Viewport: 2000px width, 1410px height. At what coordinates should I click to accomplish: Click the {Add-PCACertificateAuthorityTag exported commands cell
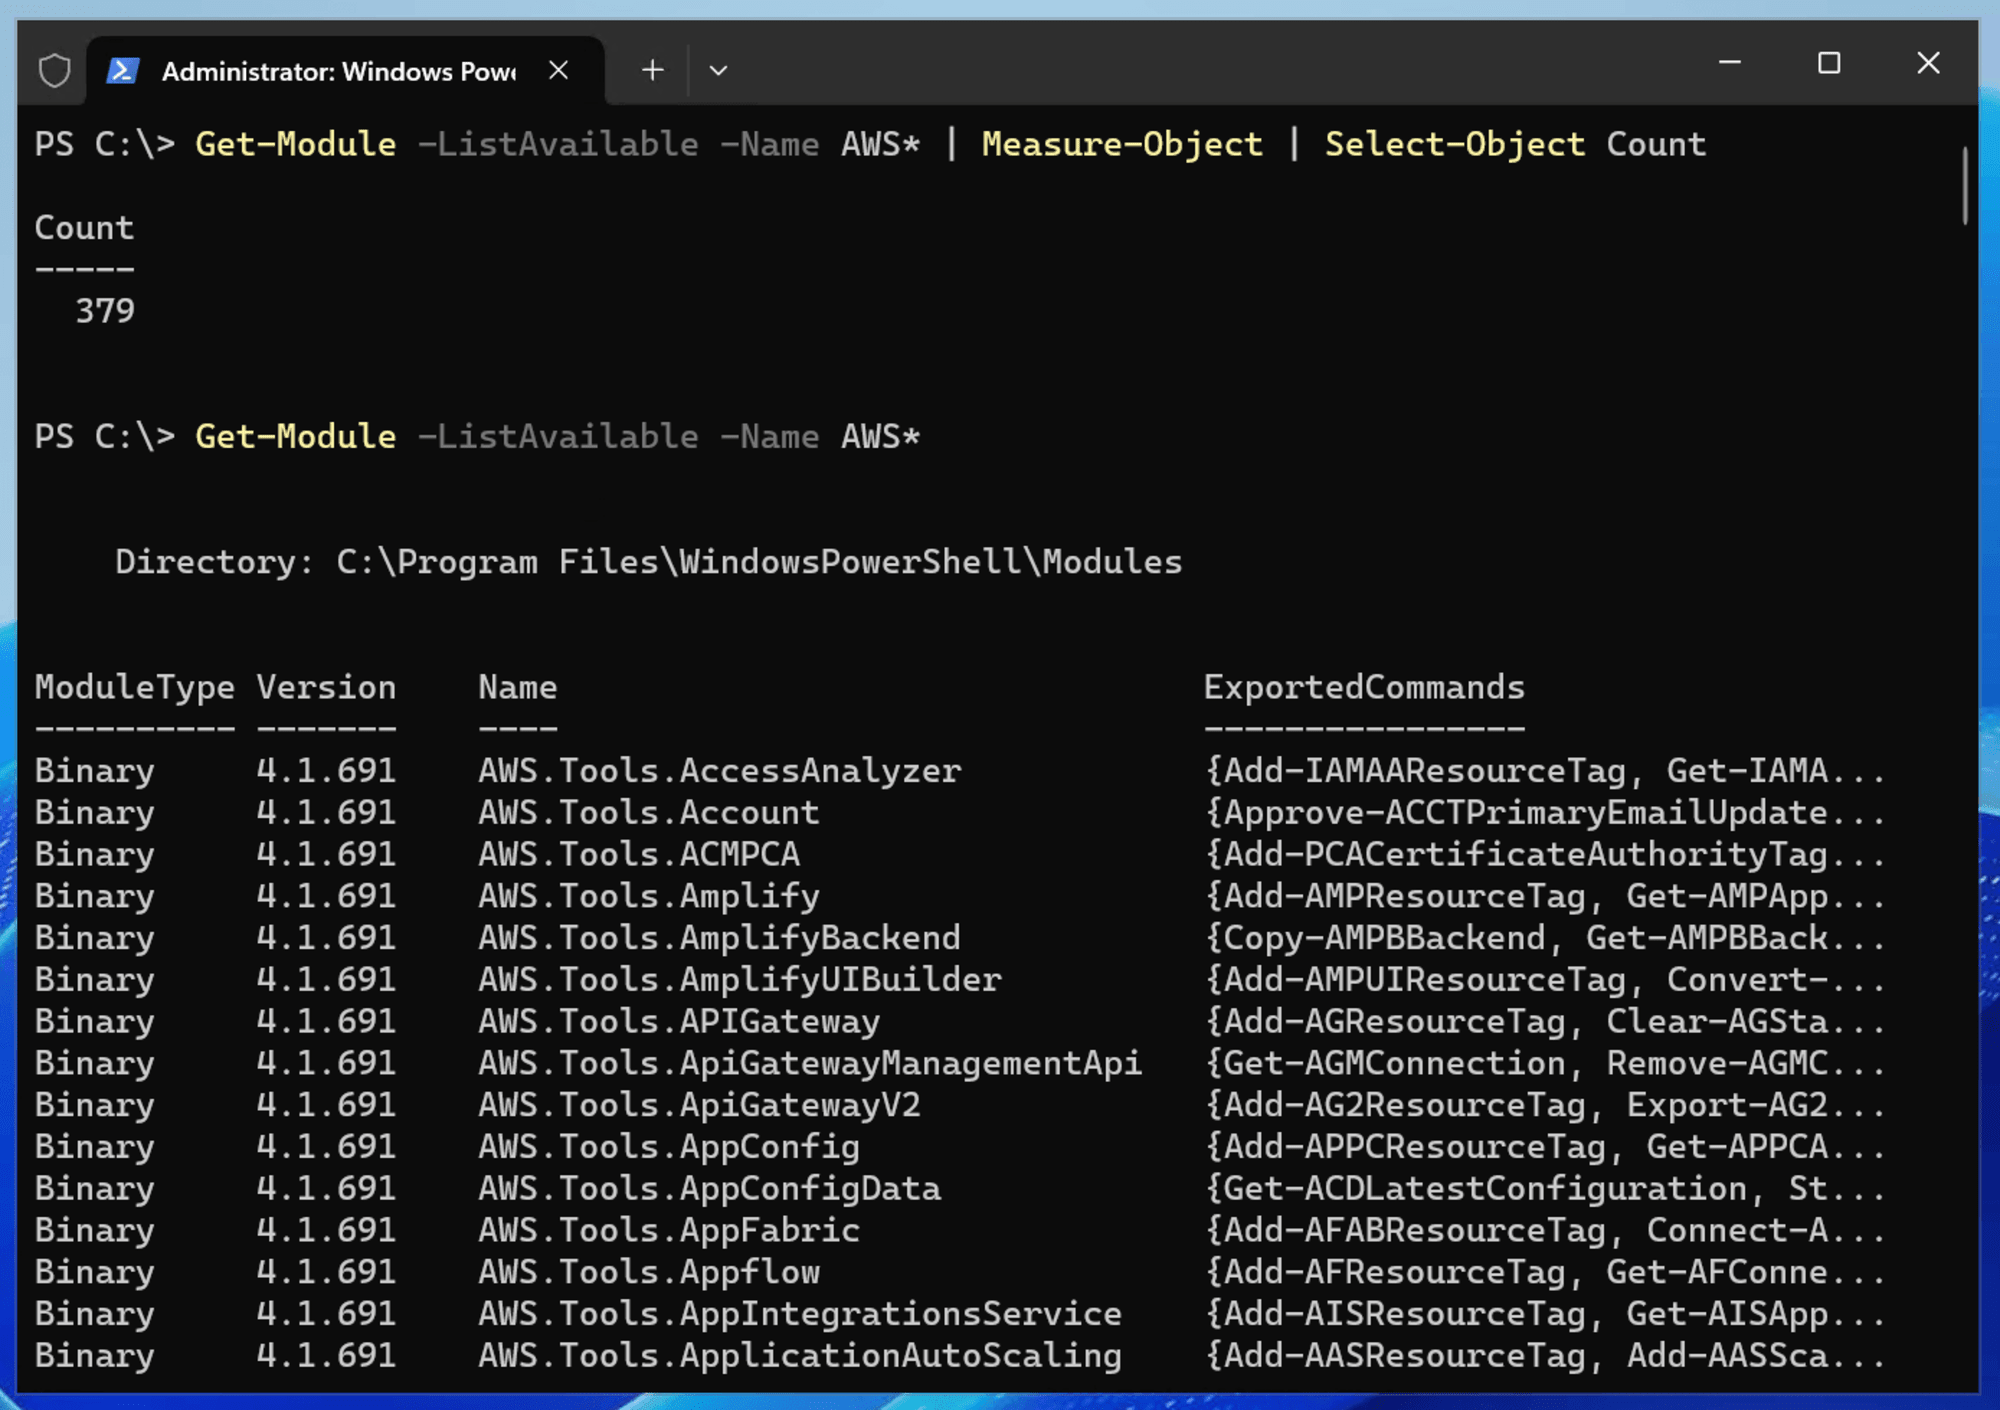click(x=1544, y=855)
